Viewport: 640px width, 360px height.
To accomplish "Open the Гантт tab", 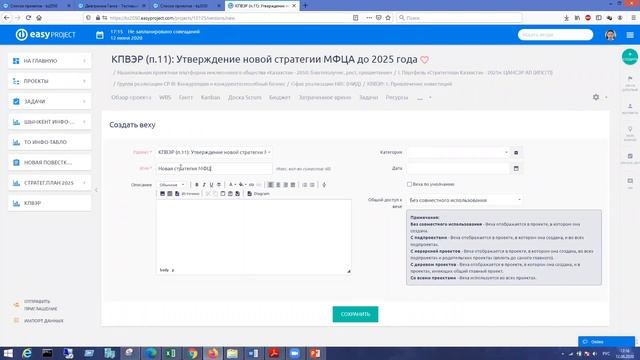I will [186, 98].
